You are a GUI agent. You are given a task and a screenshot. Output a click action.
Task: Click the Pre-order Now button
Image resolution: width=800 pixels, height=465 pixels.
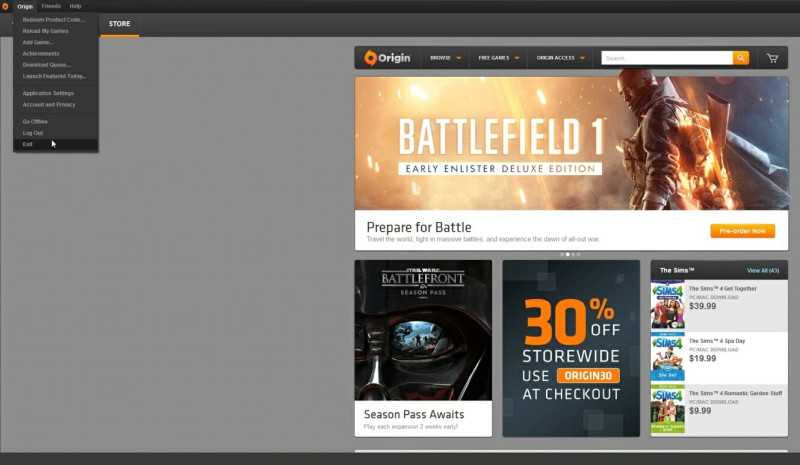(x=742, y=231)
